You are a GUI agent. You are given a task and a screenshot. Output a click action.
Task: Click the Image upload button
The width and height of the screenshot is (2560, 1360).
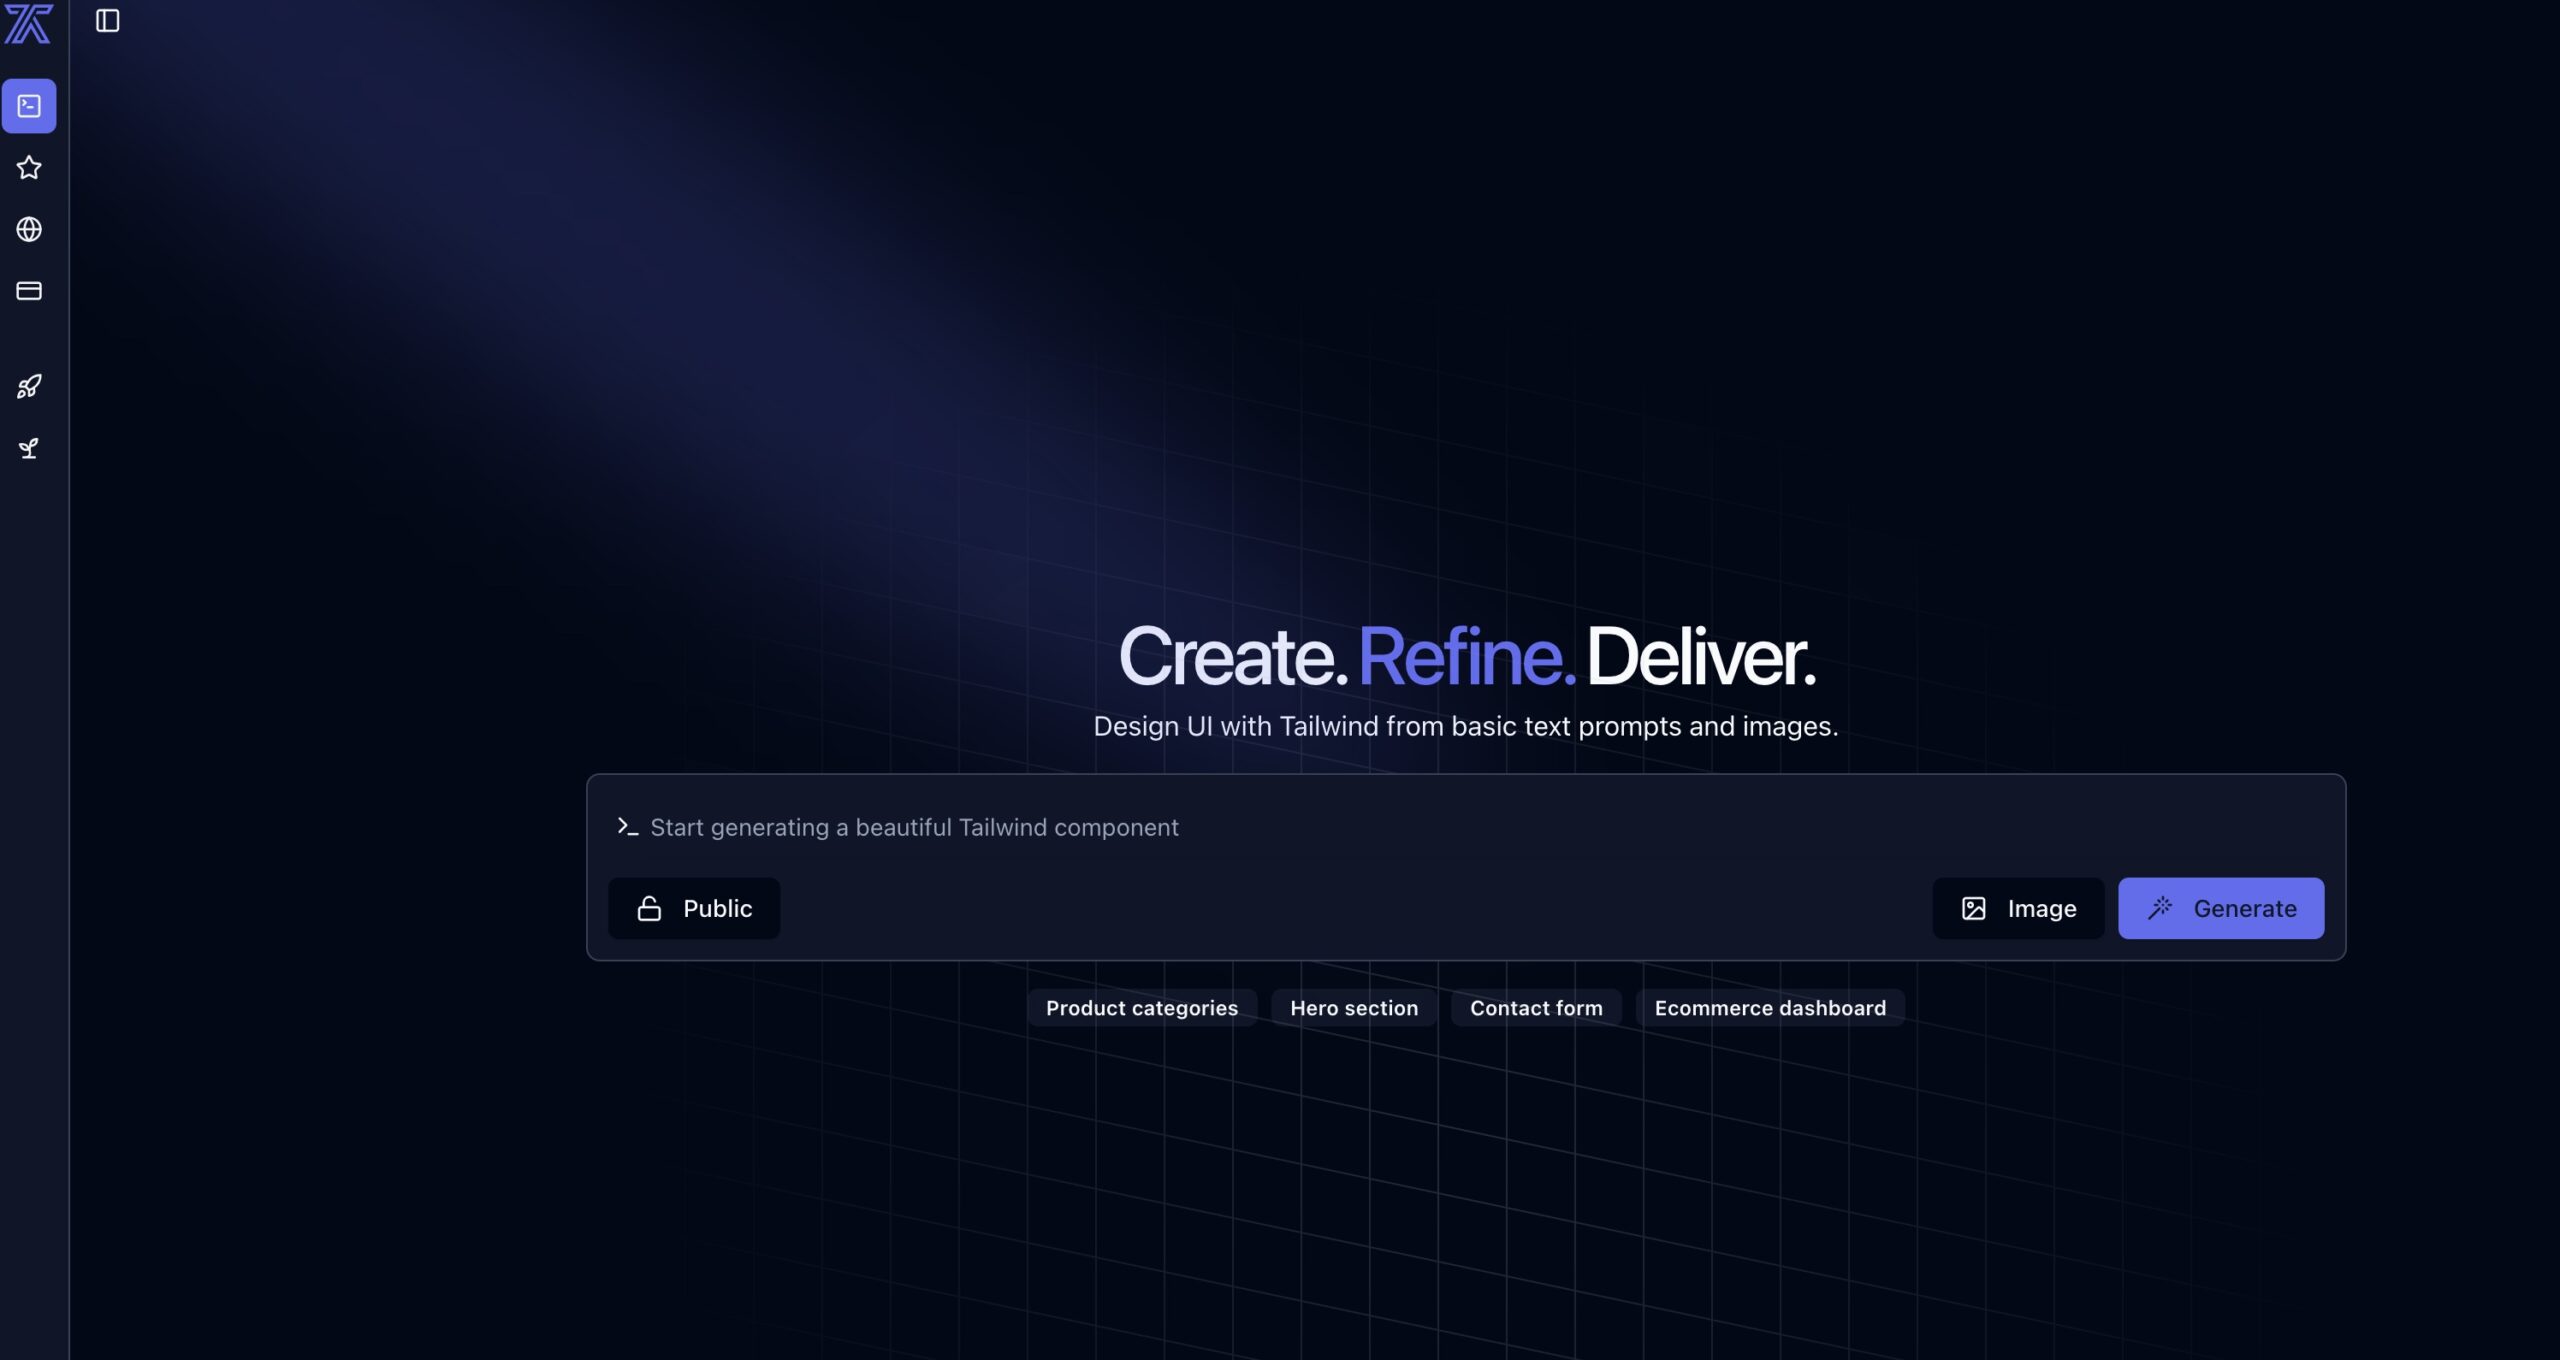[2018, 908]
